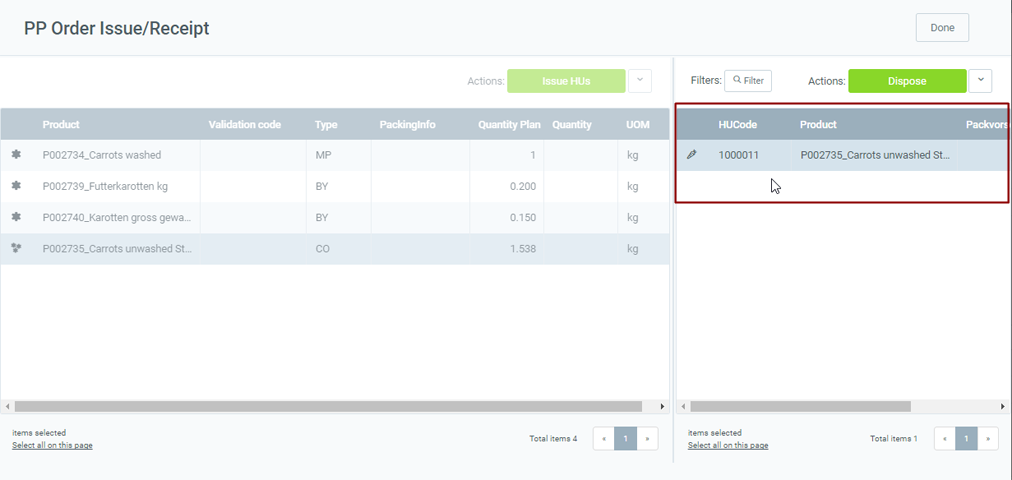This screenshot has width=1012, height=480.
Task: Click the Quantity column header
Action: pos(572,125)
